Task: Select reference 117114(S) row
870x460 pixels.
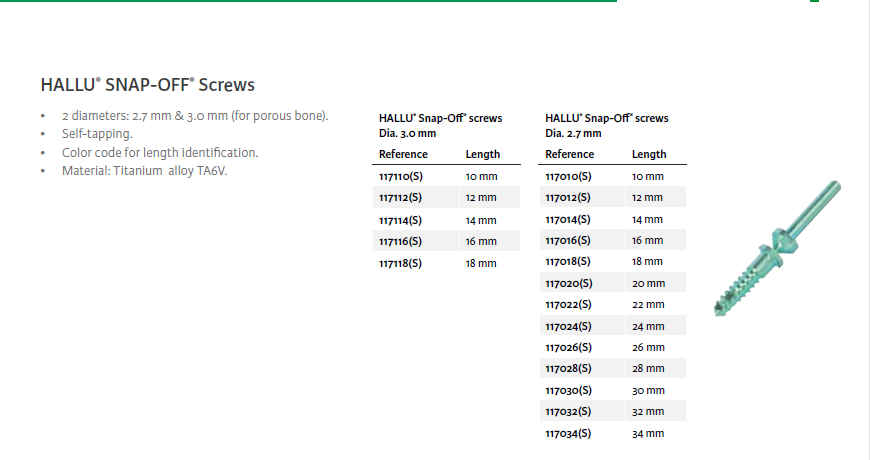Action: point(400,220)
